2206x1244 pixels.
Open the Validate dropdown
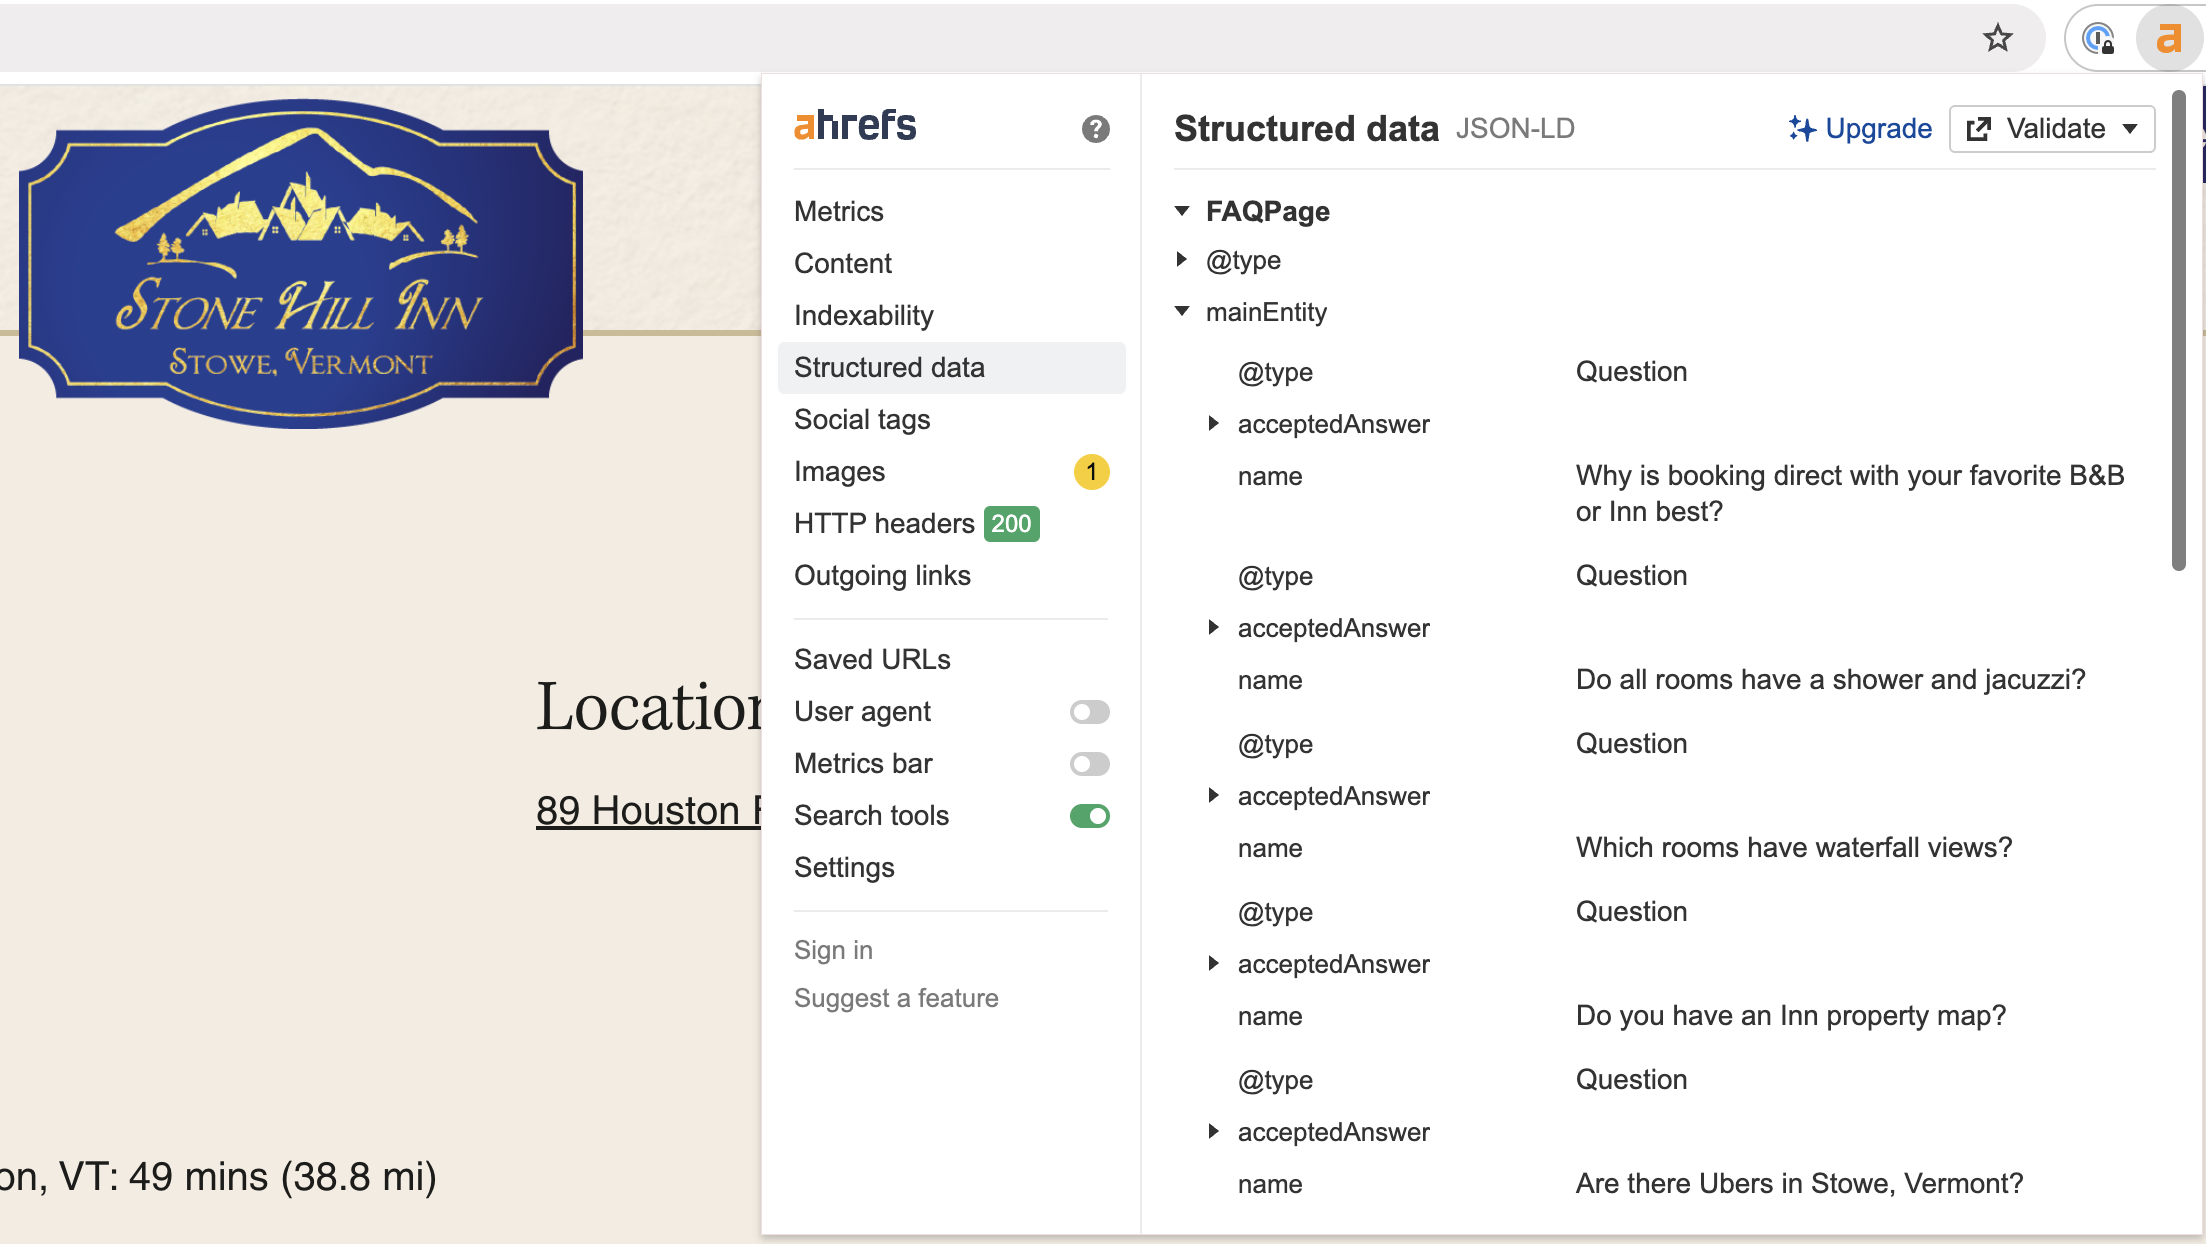2052,129
